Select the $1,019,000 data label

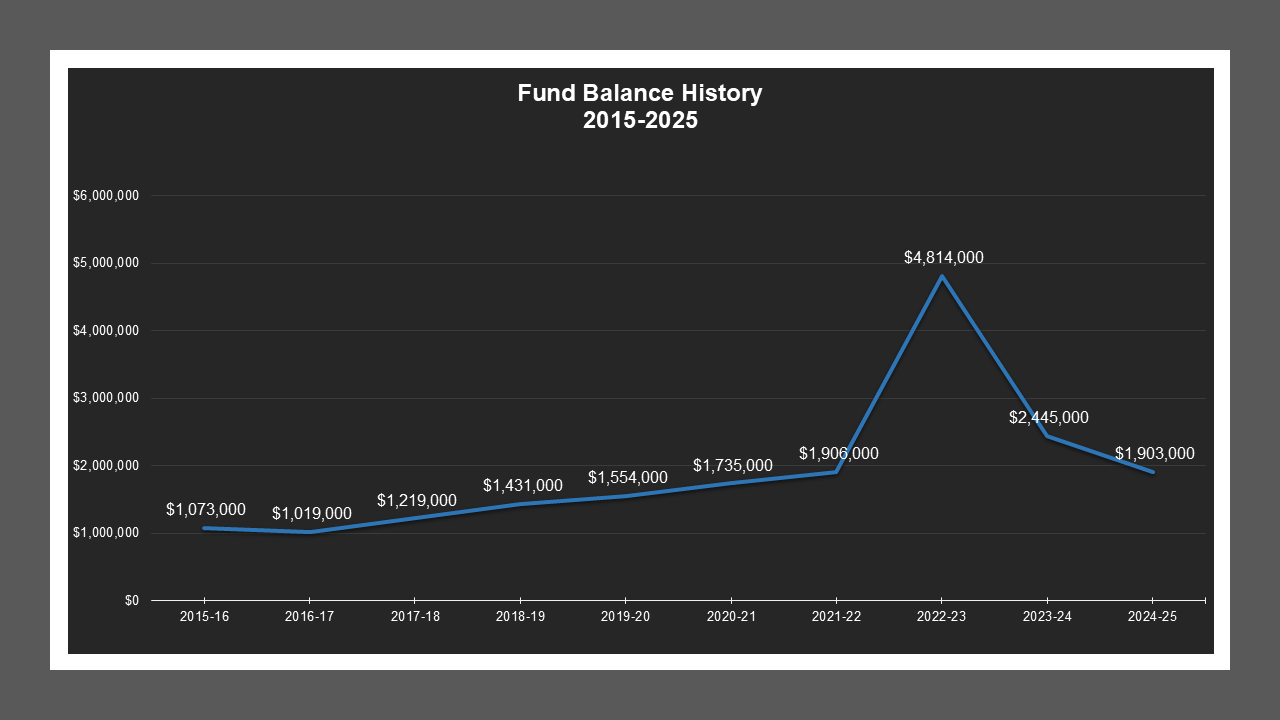pos(311,514)
